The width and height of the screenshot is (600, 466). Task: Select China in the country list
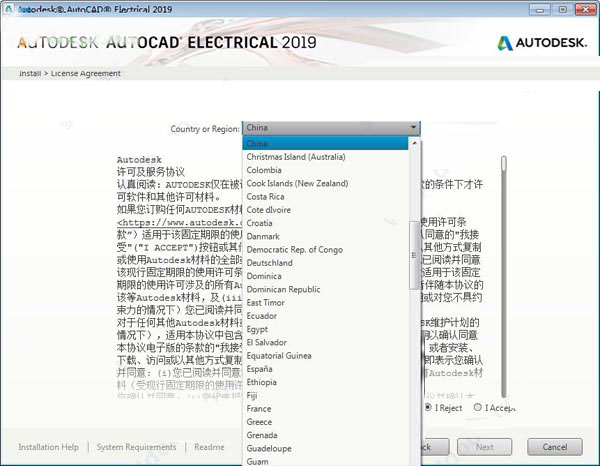[x=326, y=143]
